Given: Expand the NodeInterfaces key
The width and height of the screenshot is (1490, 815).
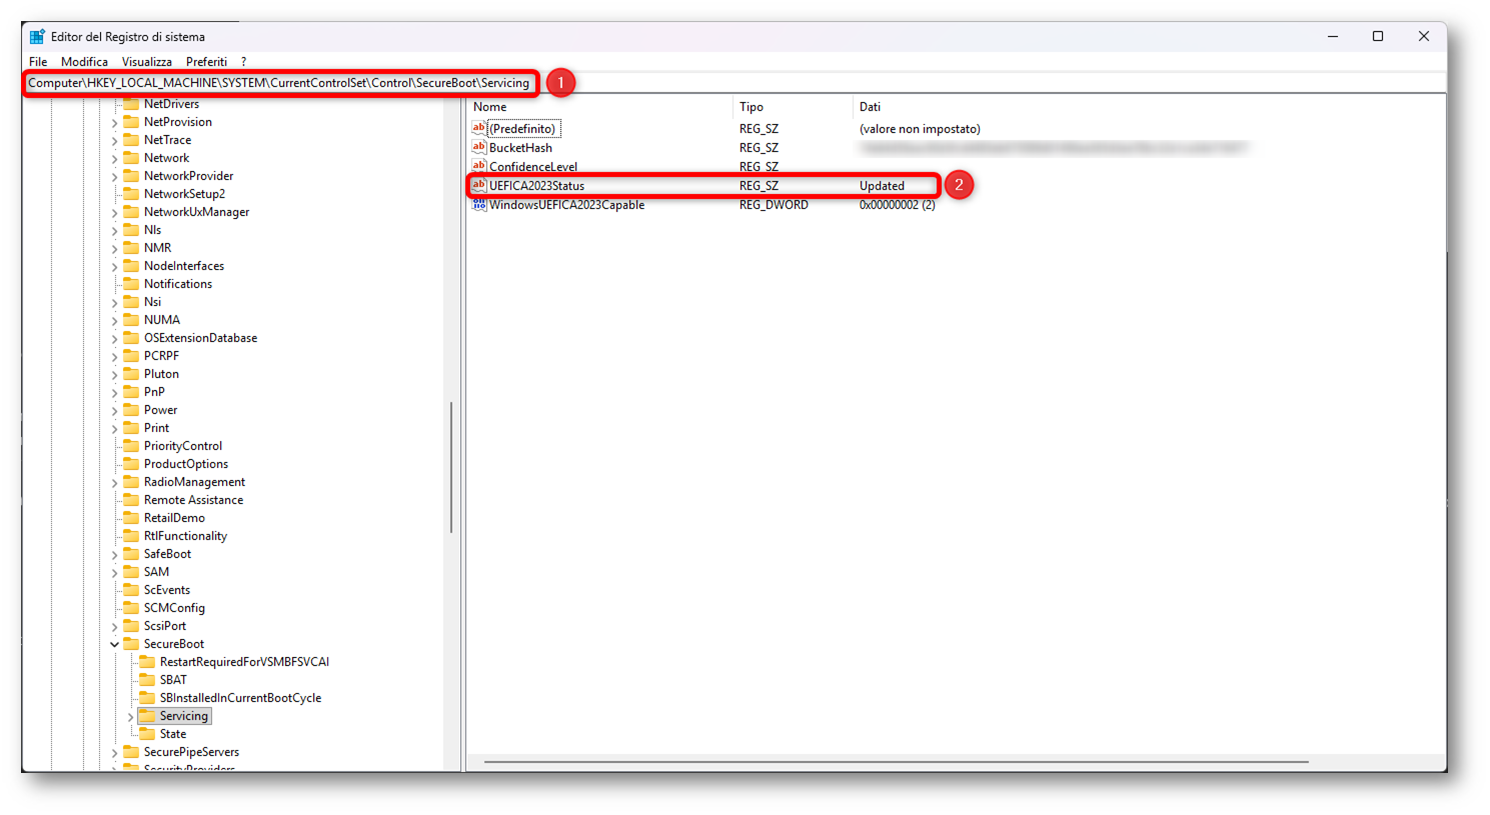Looking at the screenshot, I should tap(115, 267).
